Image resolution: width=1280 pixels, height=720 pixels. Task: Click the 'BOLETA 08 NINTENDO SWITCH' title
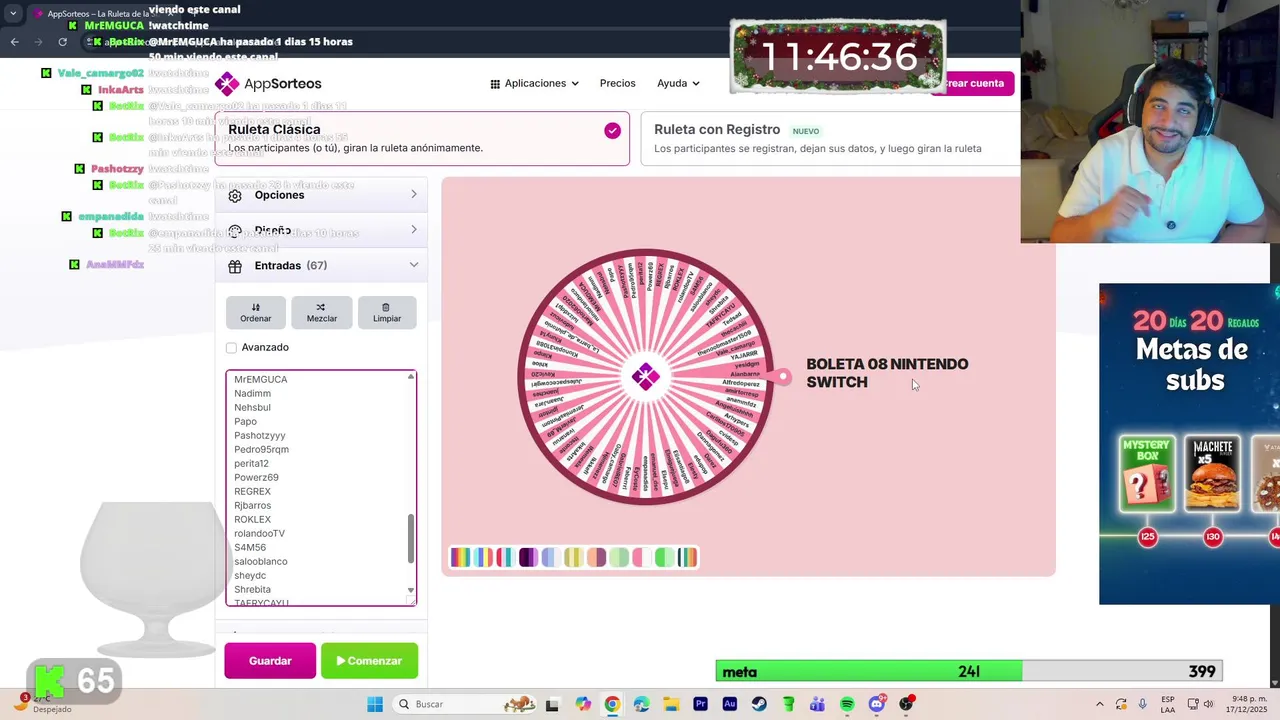[x=887, y=373]
